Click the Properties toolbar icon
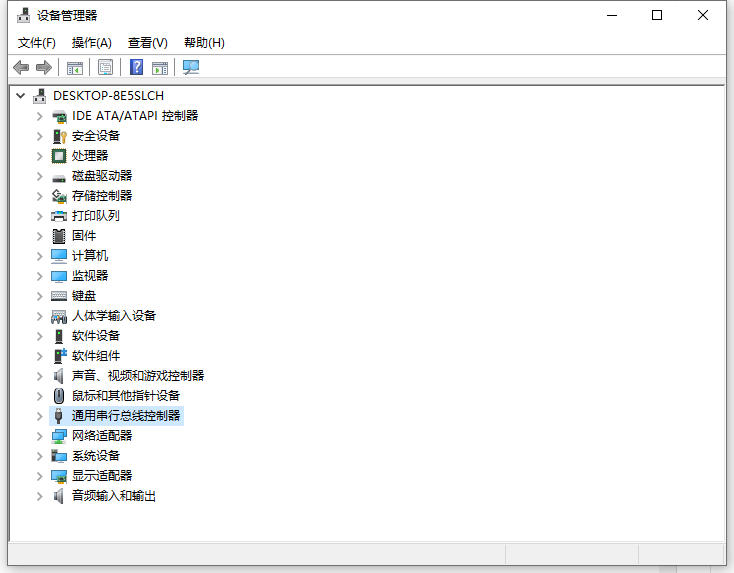Screen dimensions: 734x573 coord(105,67)
